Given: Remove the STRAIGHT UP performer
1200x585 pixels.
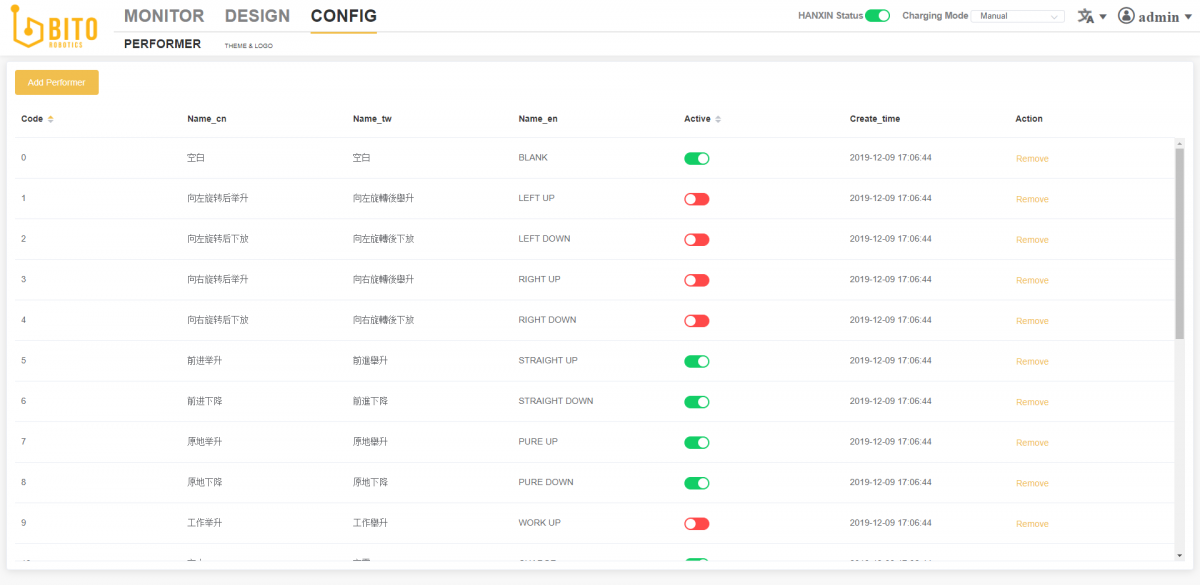Looking at the screenshot, I should pyautogui.click(x=1032, y=361).
